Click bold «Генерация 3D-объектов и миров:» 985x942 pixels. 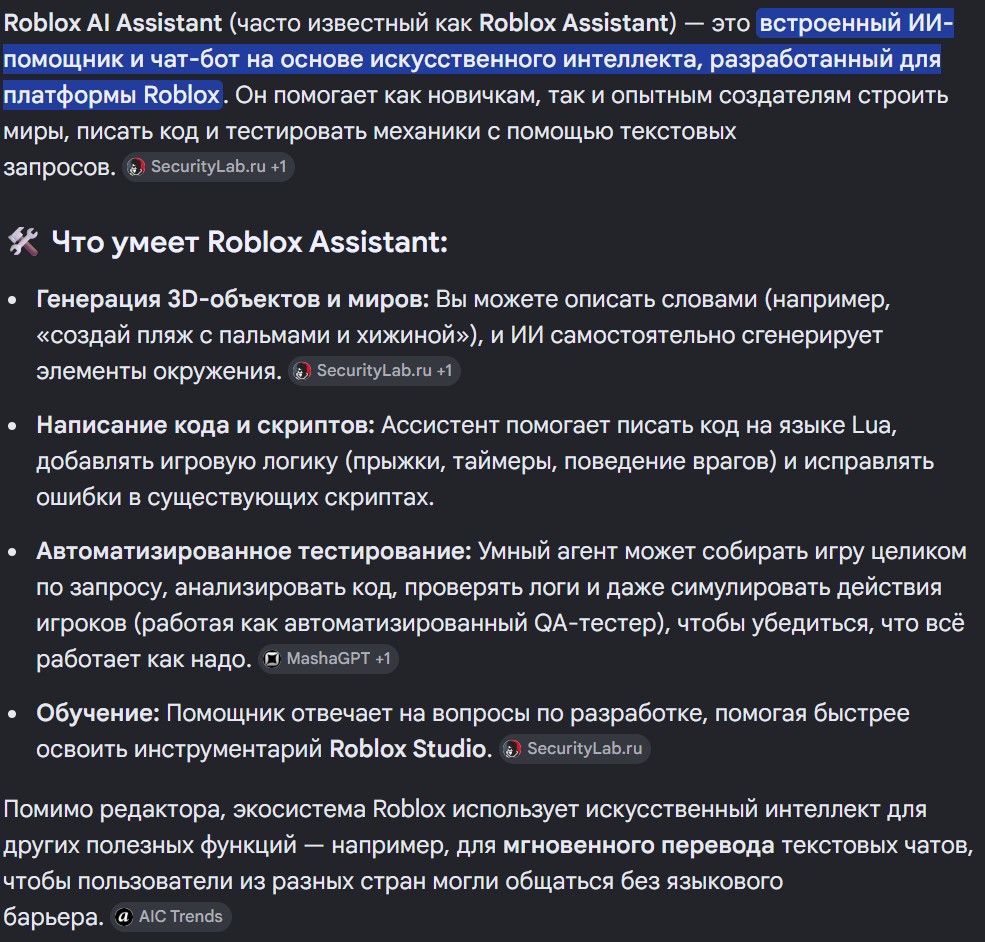click(x=232, y=300)
